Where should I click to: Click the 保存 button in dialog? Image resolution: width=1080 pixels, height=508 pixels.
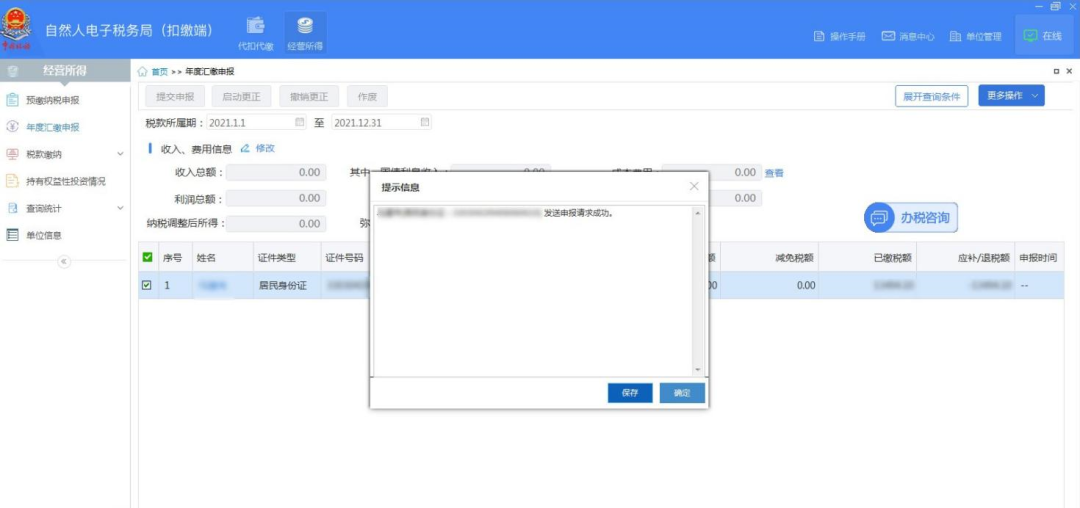(630, 393)
